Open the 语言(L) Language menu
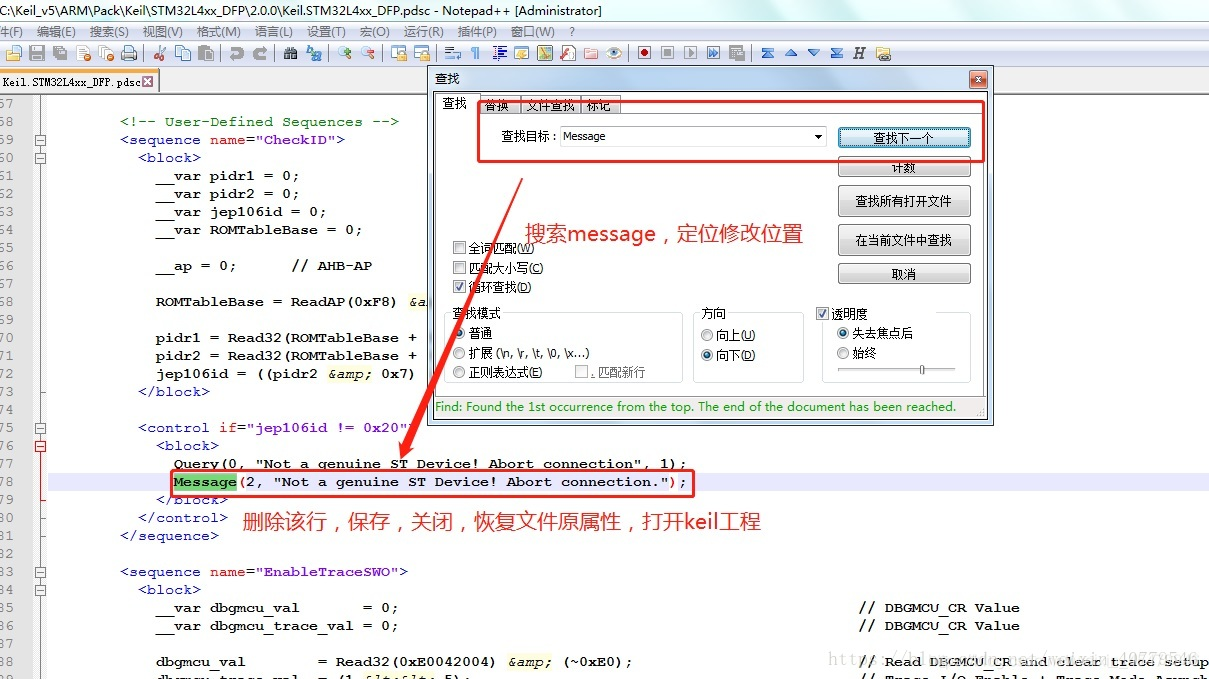This screenshot has height=679, width=1209. (274, 31)
